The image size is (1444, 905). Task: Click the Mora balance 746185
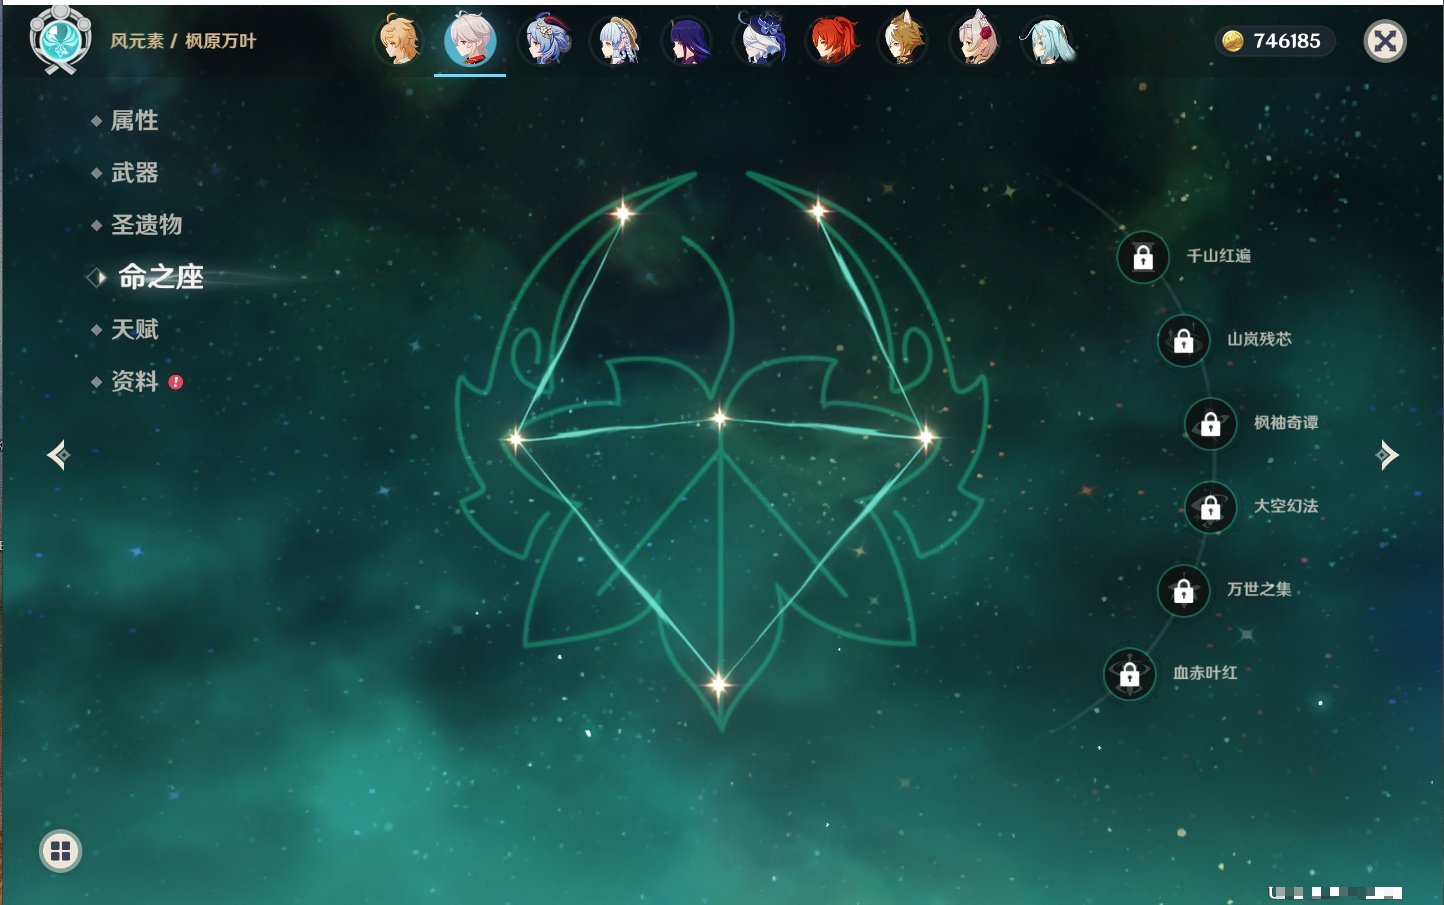[x=1287, y=41]
